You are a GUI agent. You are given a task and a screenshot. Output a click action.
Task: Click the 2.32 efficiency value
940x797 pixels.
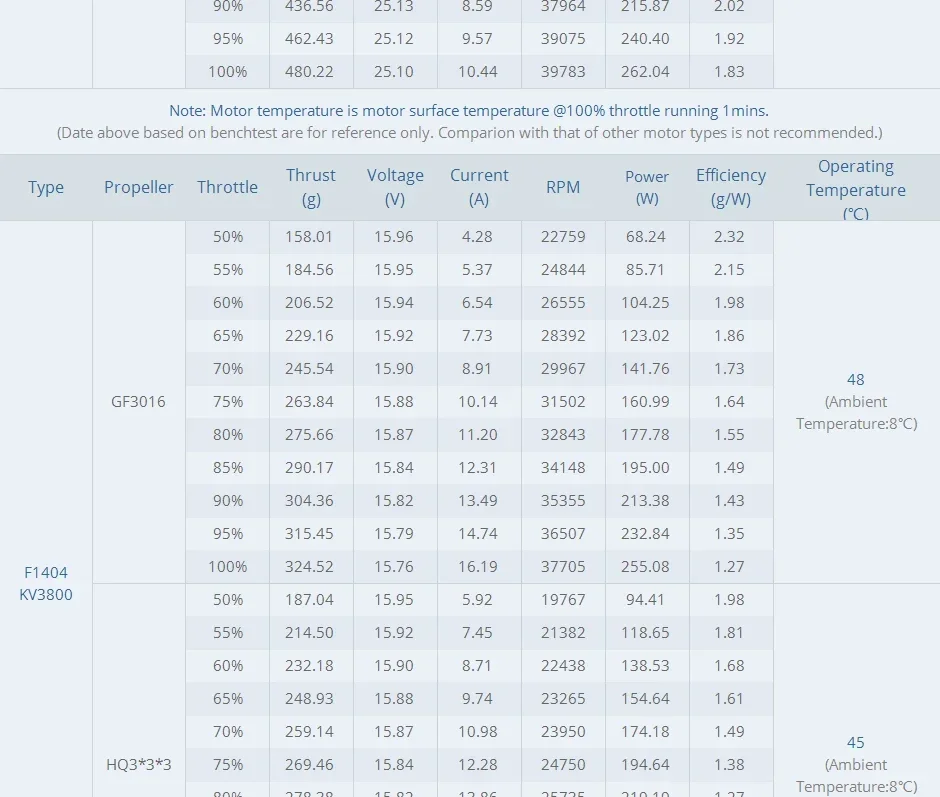pos(730,237)
